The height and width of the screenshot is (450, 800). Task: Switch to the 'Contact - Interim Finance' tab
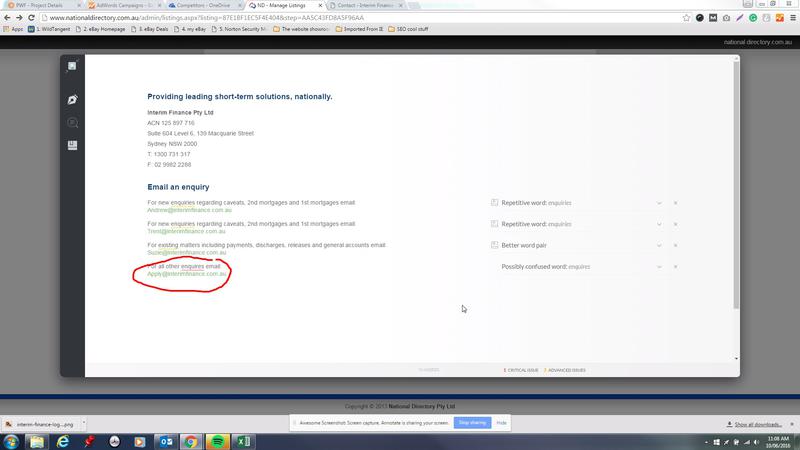click(365, 5)
